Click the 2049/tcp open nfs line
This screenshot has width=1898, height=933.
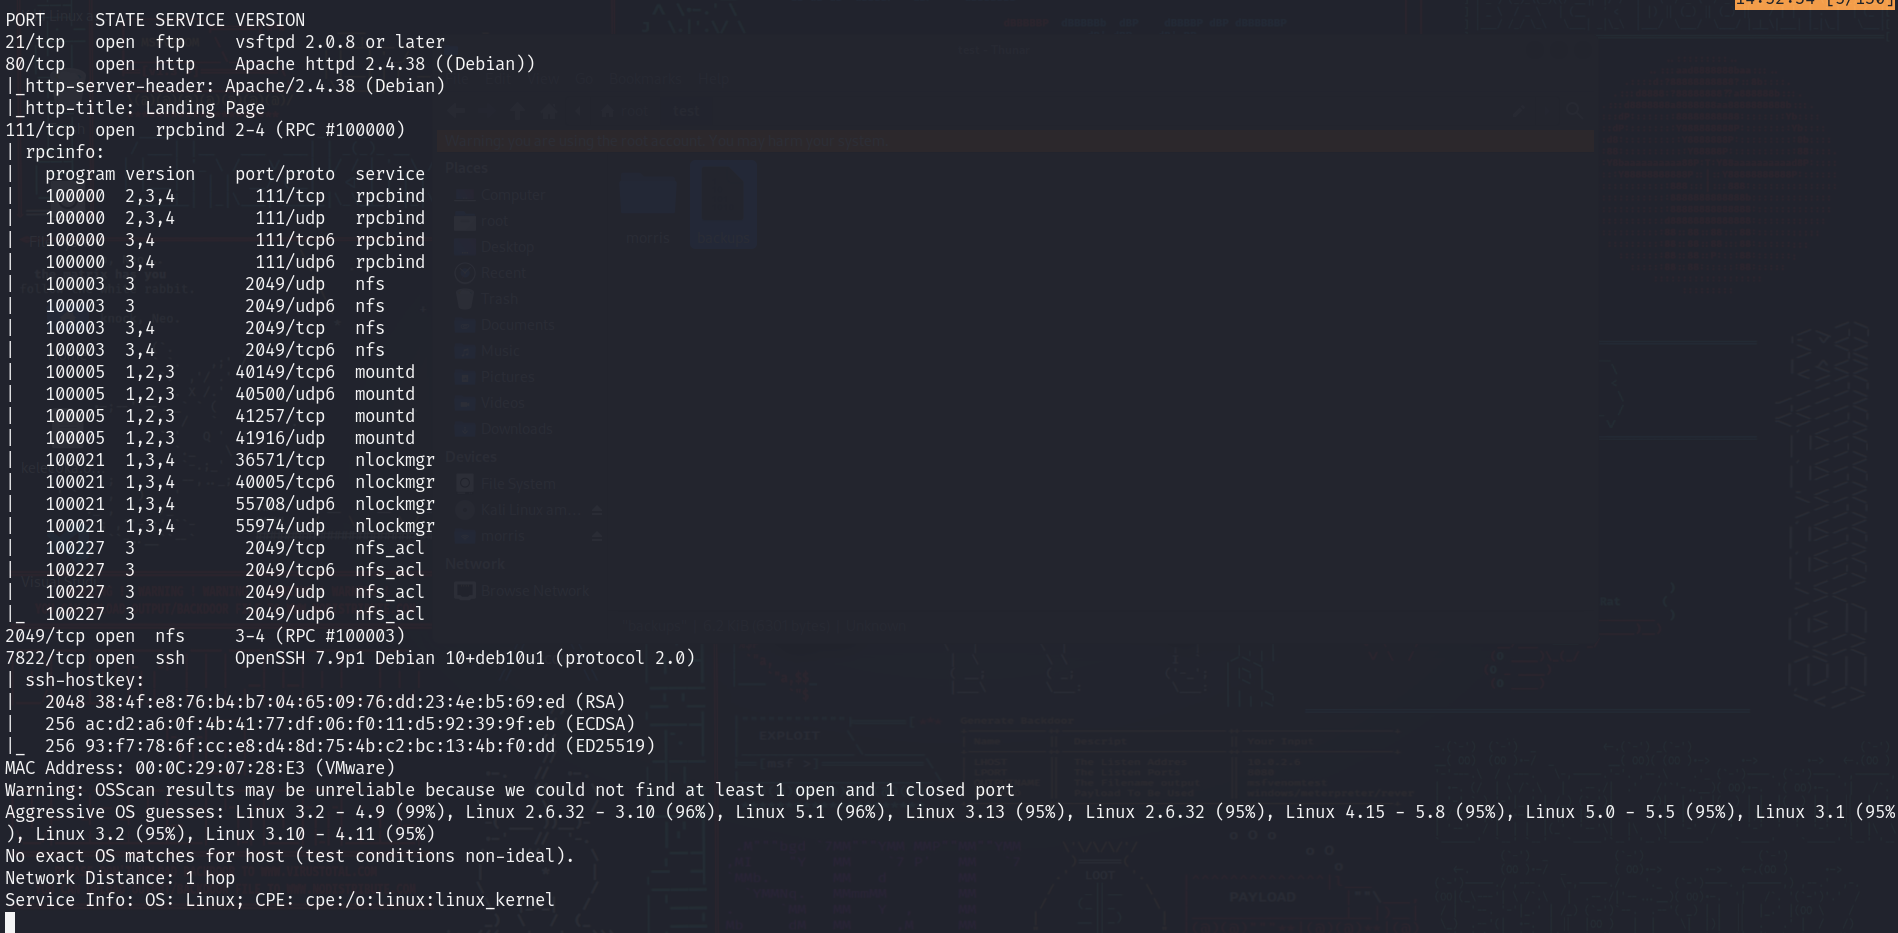(205, 636)
